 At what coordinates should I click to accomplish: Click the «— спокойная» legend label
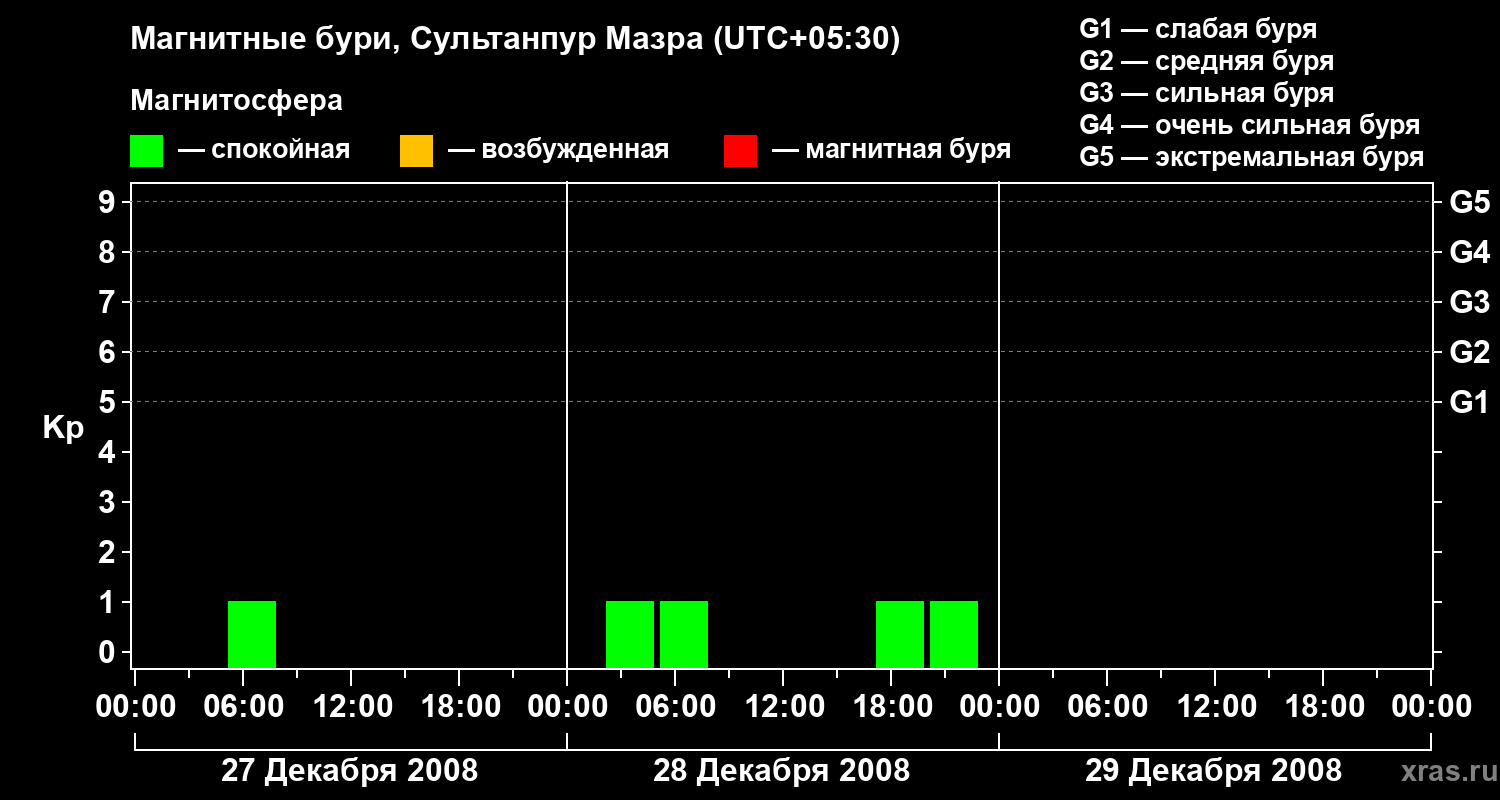pyautogui.click(x=264, y=150)
